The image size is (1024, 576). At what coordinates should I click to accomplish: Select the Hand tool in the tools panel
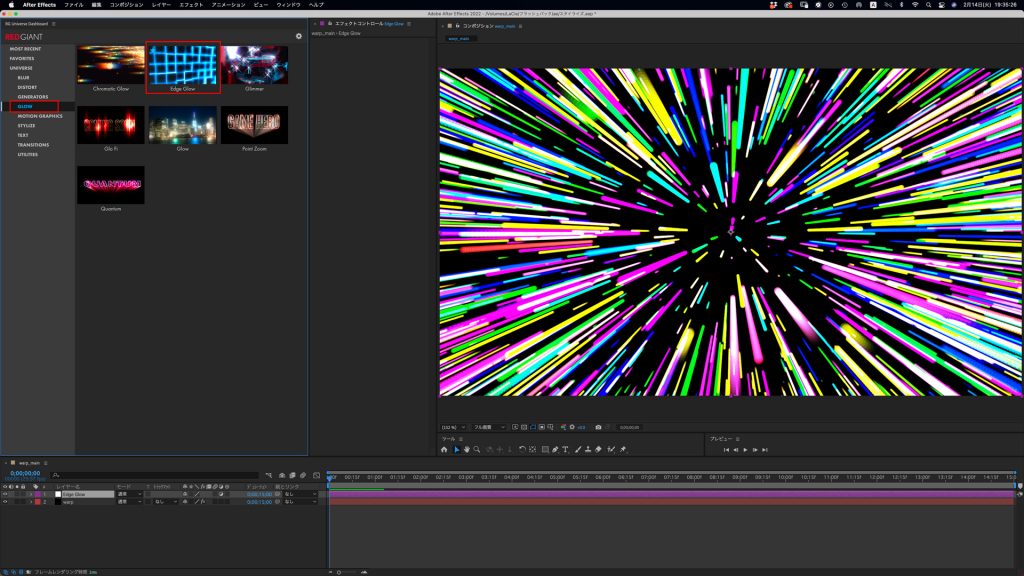[x=467, y=450]
